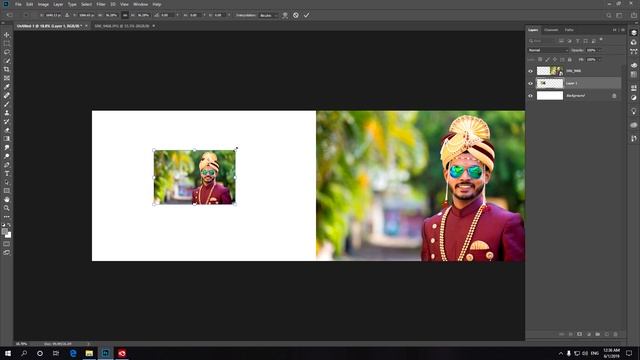Viewport: 640px width, 360px height.
Task: Select the Hand tool
Action: 7,200
